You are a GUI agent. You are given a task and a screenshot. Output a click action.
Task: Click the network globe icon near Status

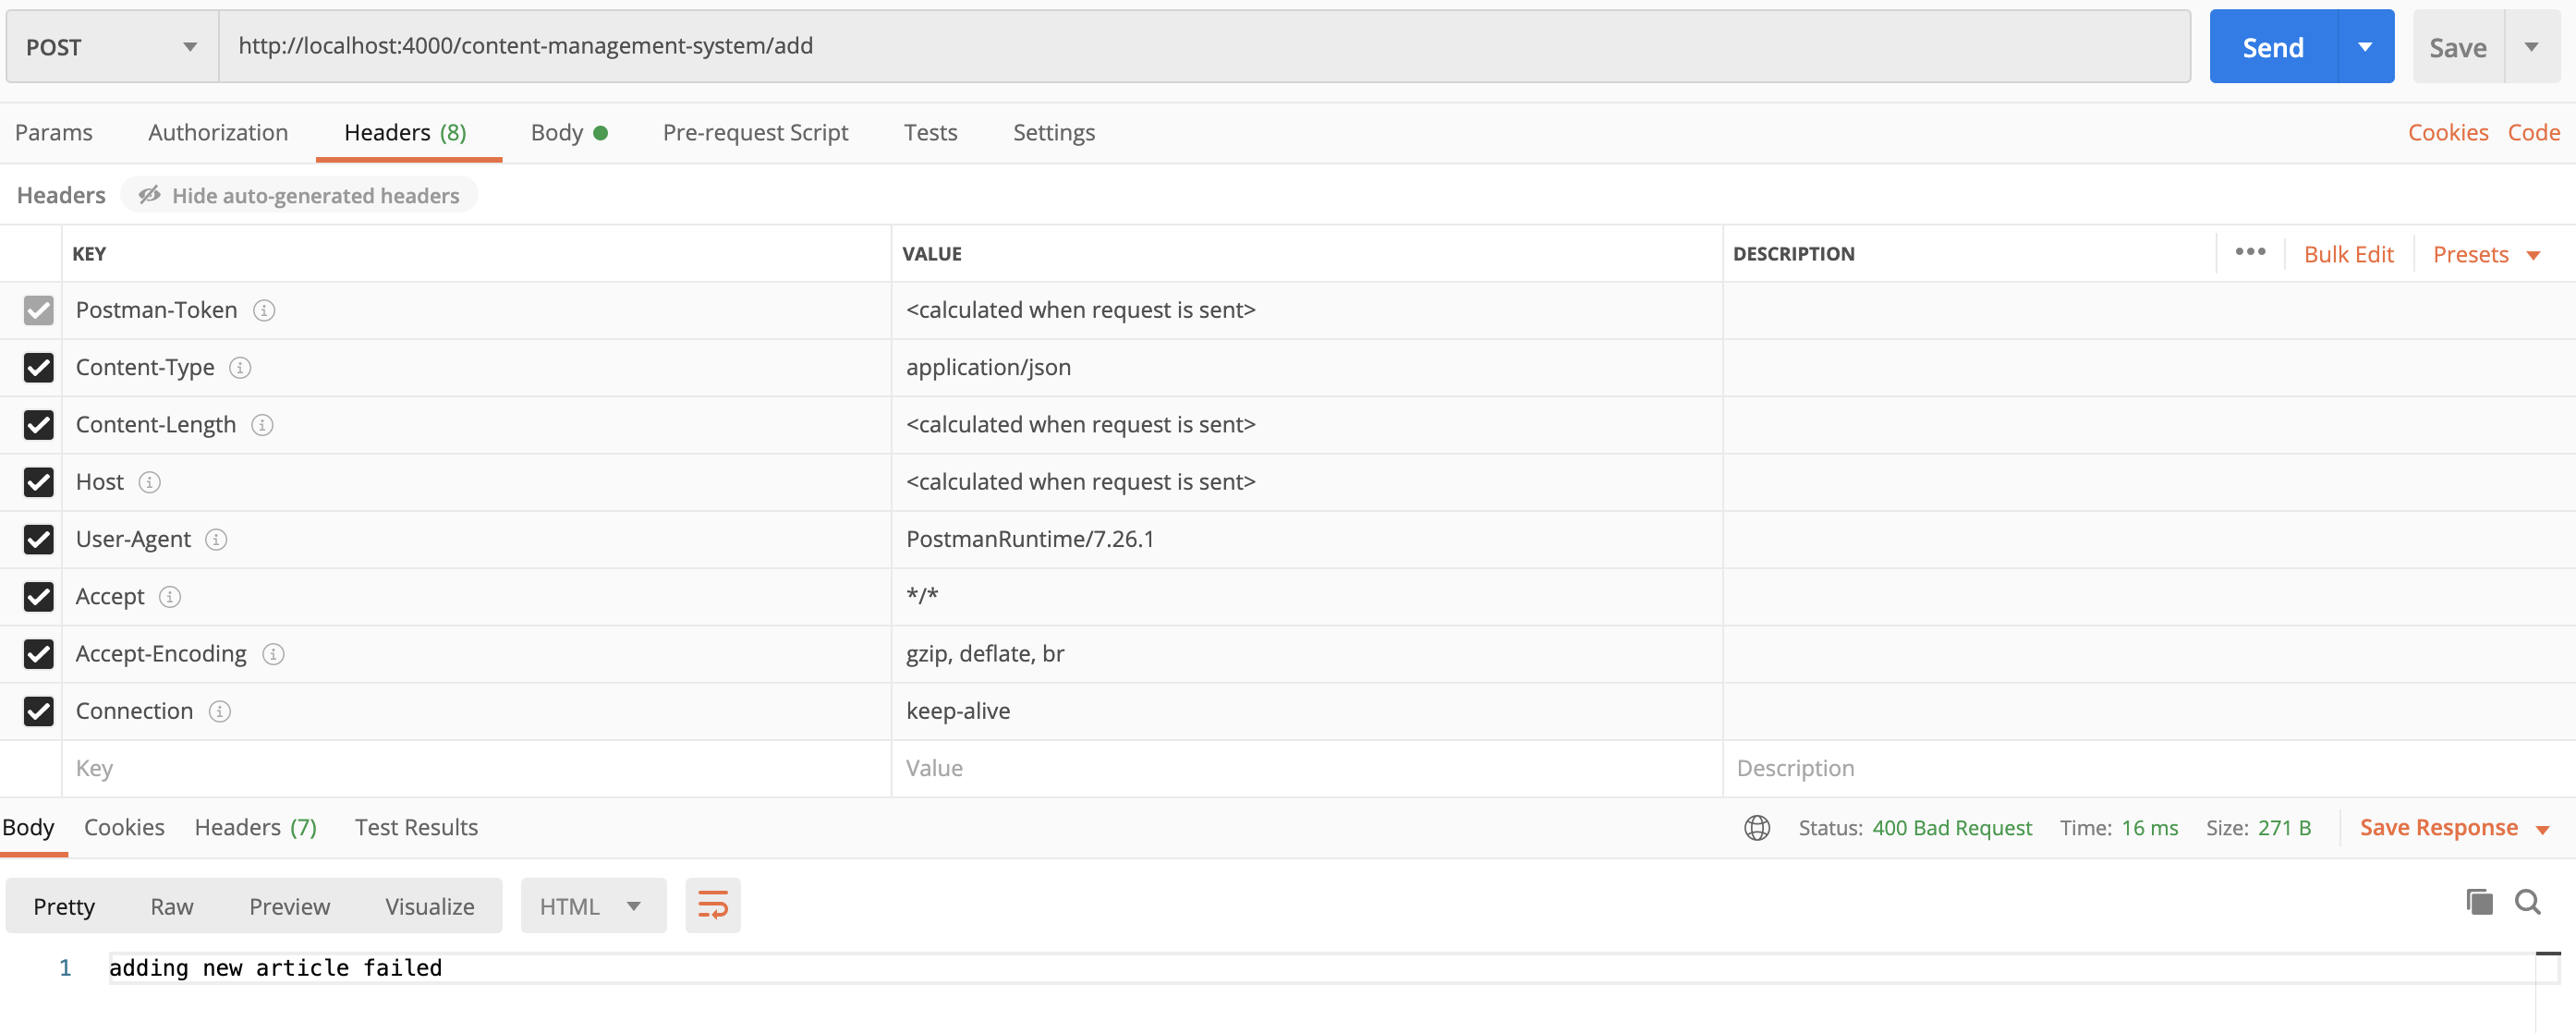(1756, 828)
